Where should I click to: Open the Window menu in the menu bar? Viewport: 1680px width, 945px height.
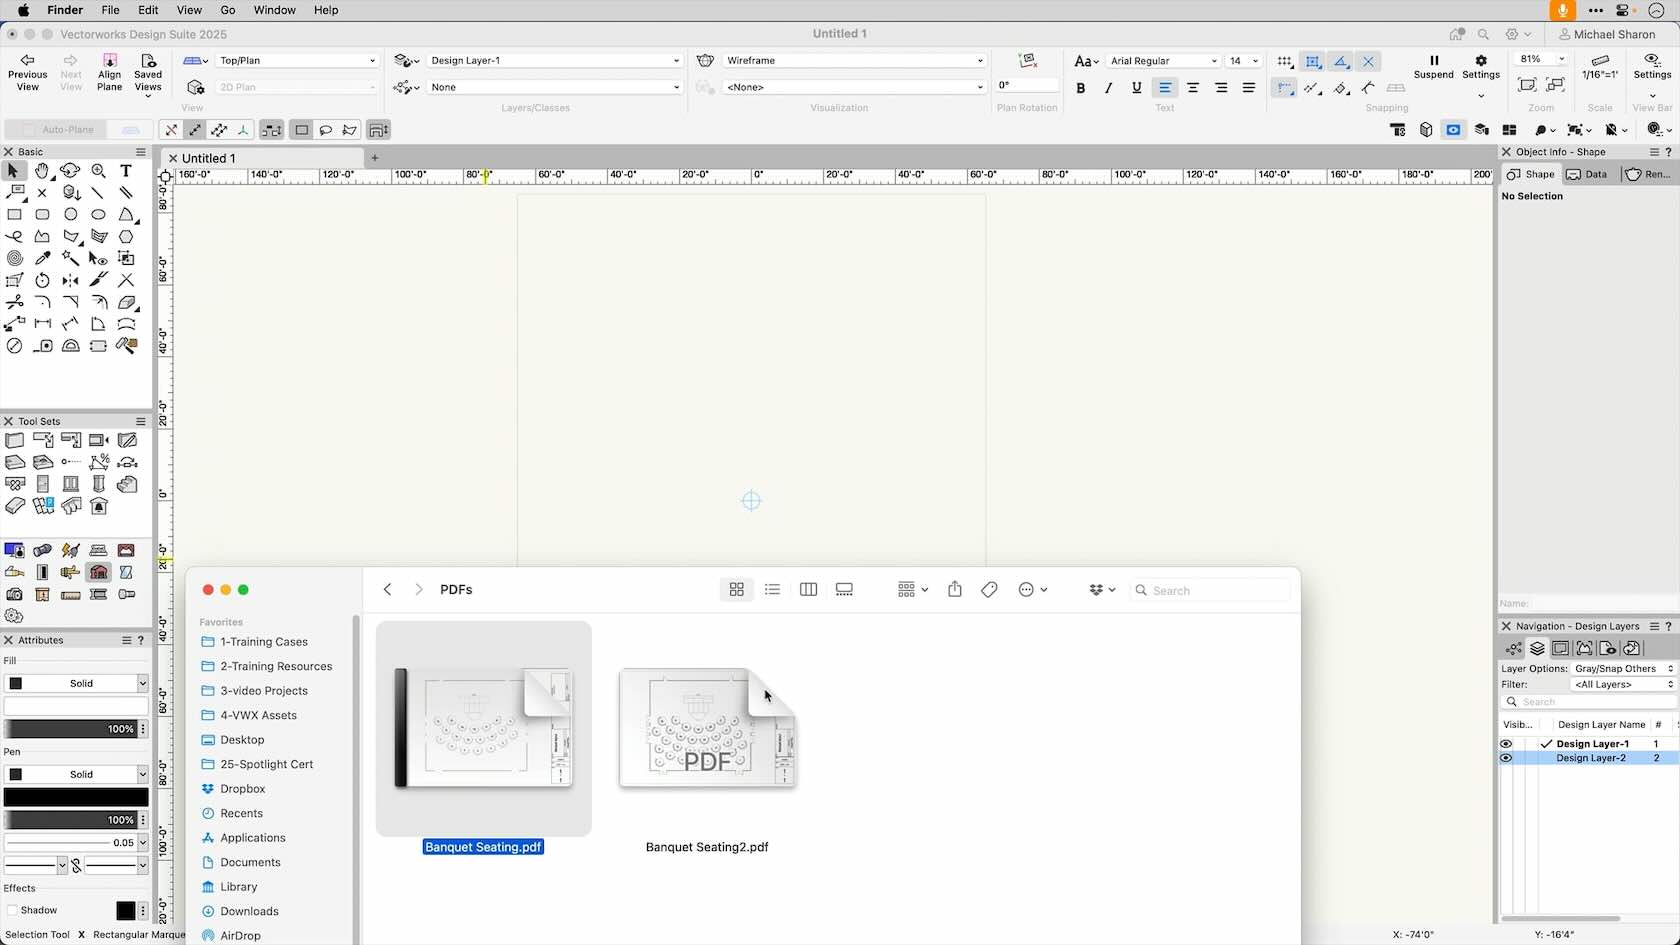click(x=273, y=10)
